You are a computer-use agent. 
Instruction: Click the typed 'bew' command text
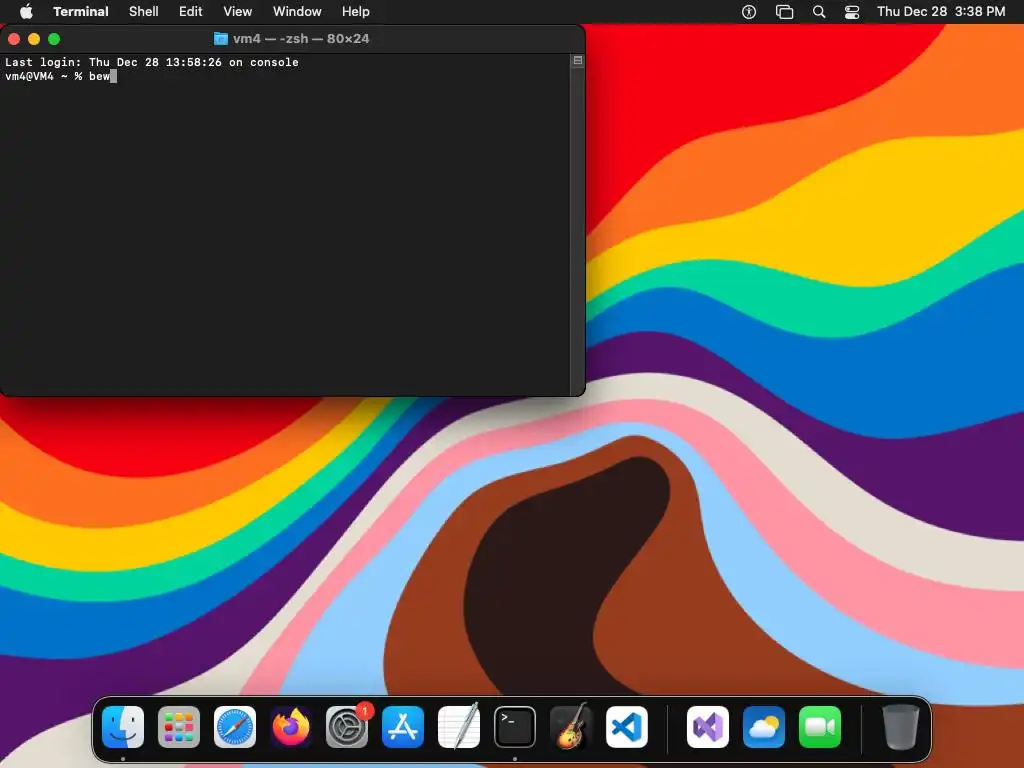[x=99, y=76]
